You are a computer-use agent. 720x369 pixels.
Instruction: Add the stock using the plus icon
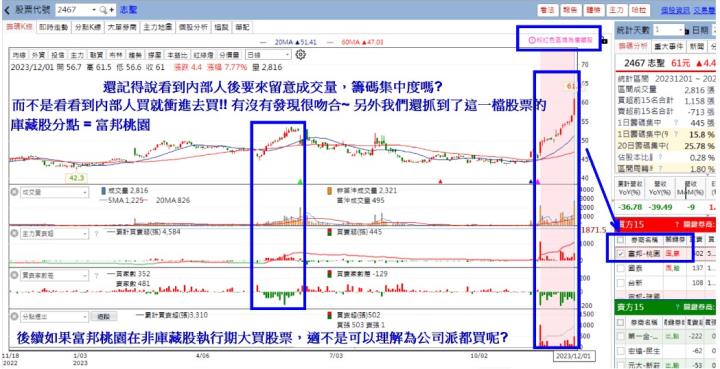[112, 10]
